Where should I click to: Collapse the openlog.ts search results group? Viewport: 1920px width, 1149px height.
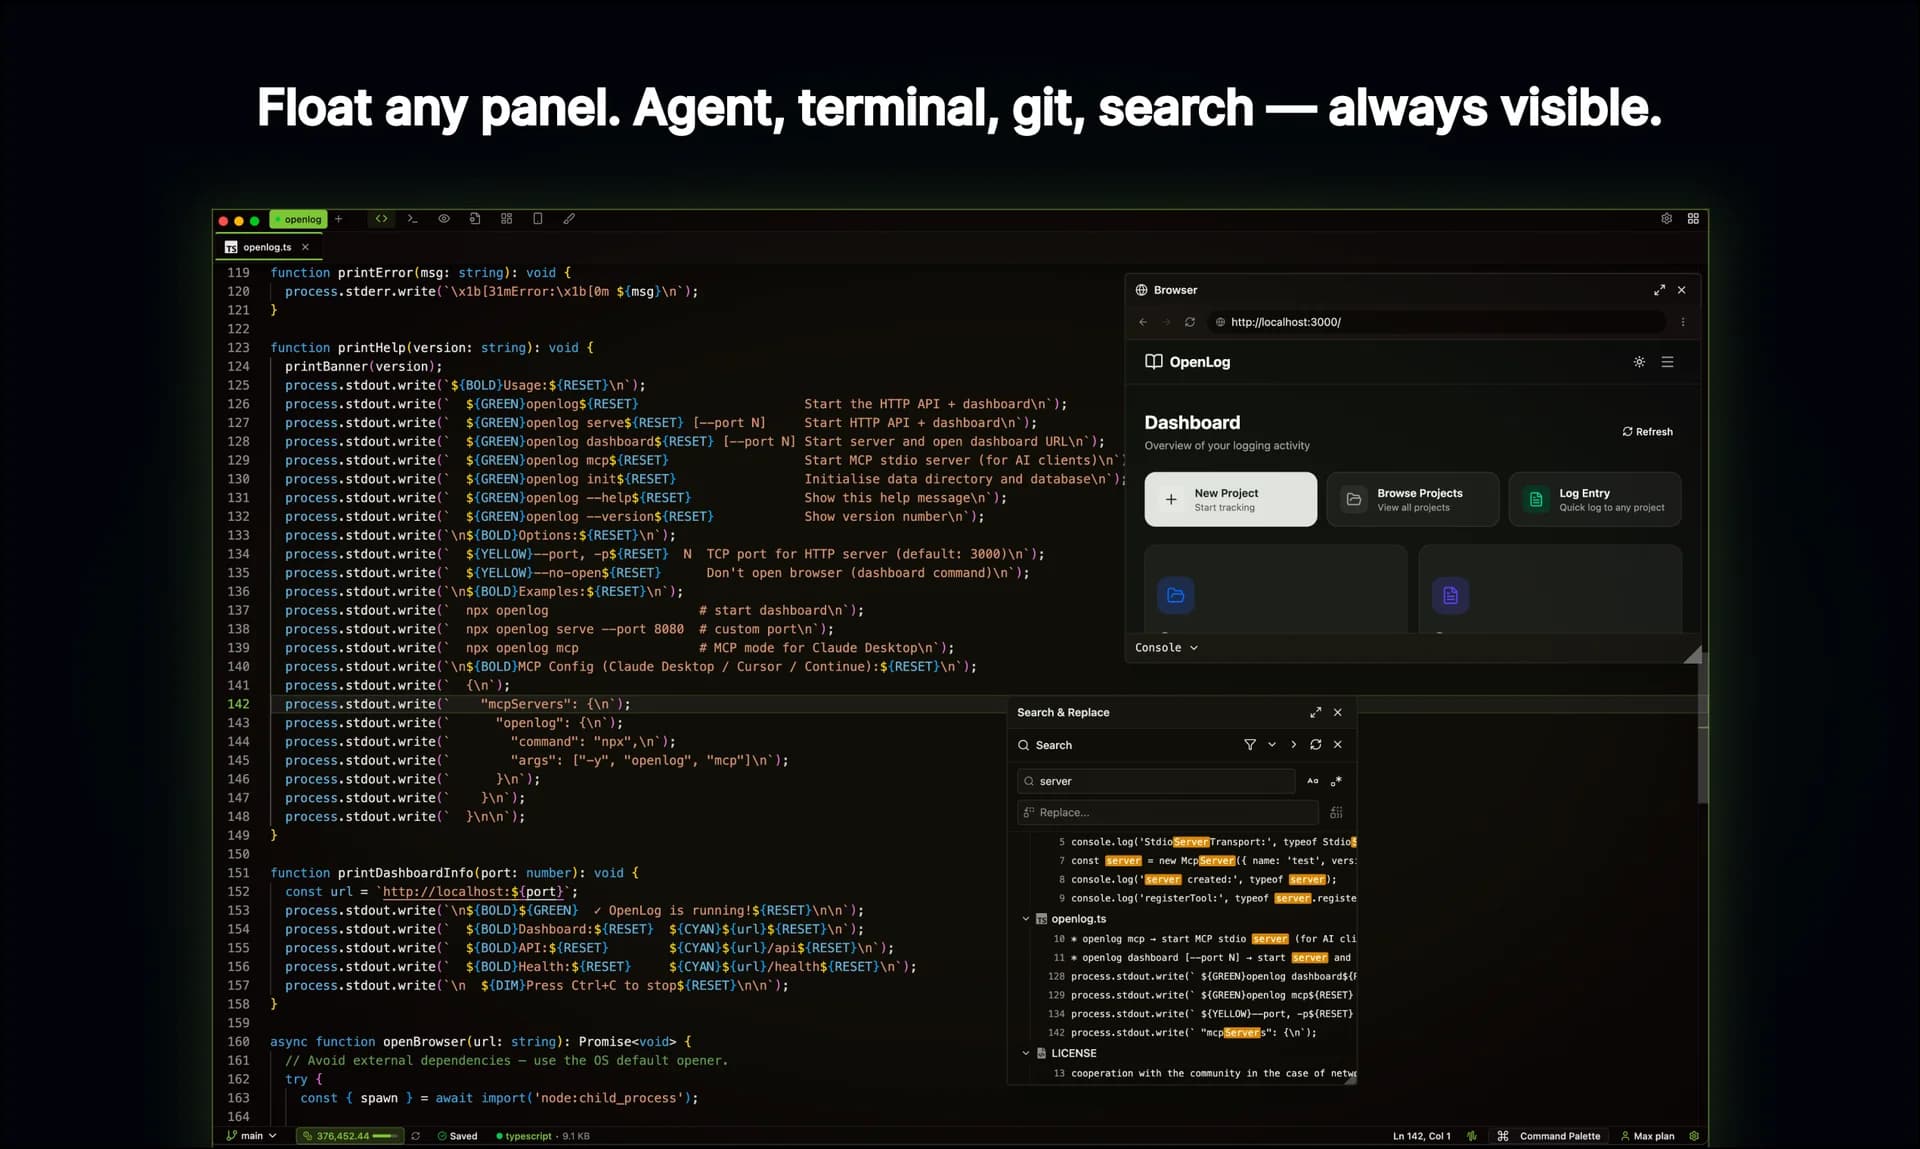point(1026,918)
